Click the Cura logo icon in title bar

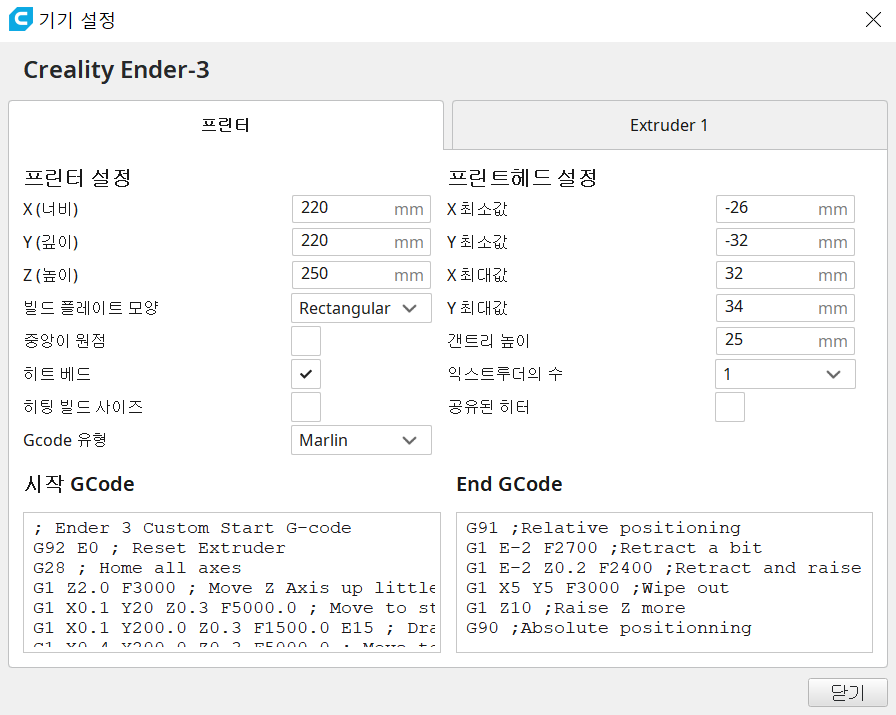tap(21, 19)
